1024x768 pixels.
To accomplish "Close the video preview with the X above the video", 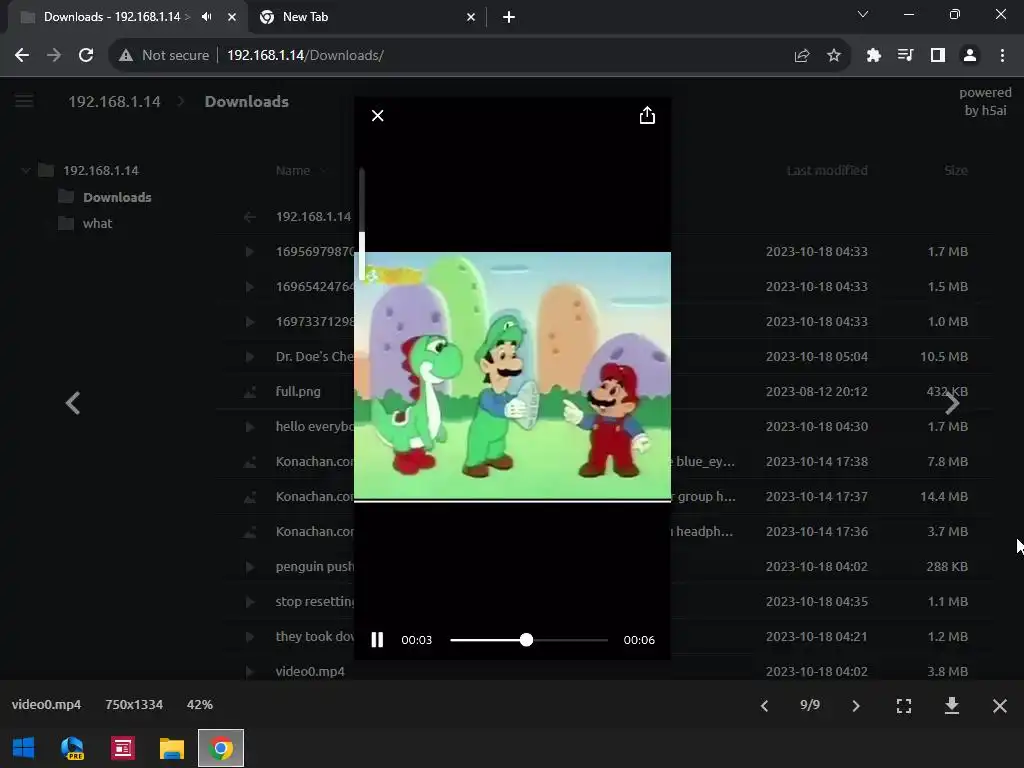I will [x=377, y=116].
